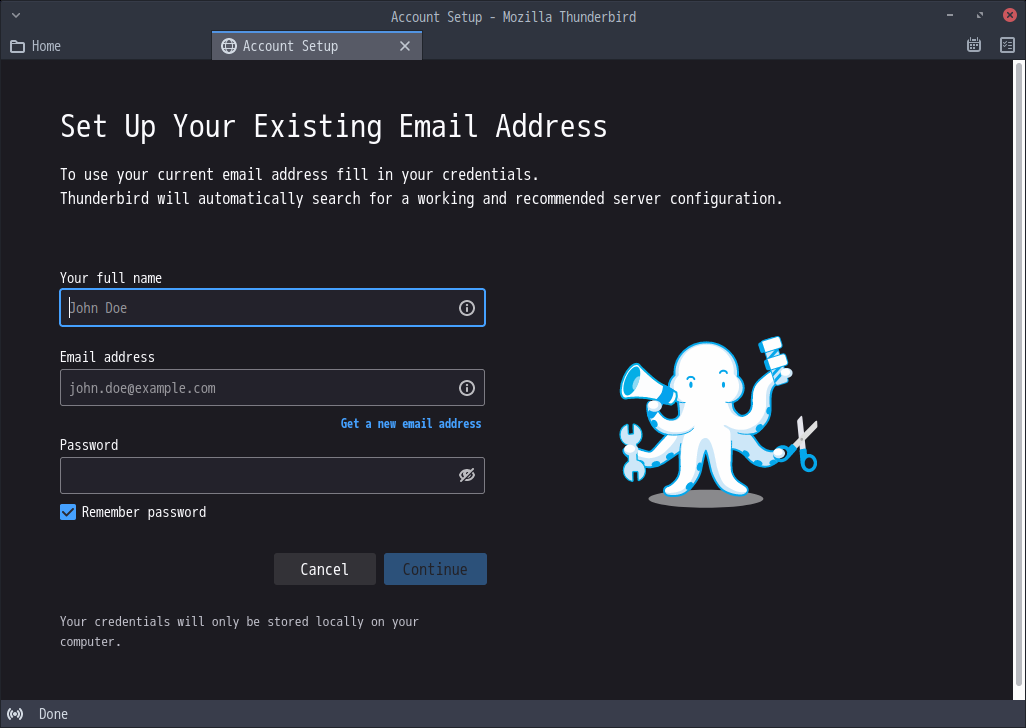
Task: Close the Account Setup tab
Action: pos(405,46)
